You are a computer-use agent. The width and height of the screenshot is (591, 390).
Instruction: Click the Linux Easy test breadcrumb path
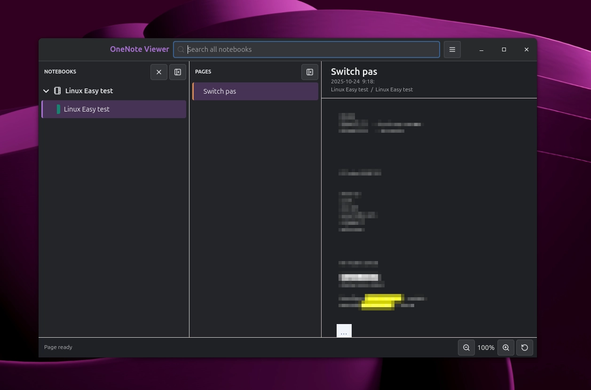point(372,90)
